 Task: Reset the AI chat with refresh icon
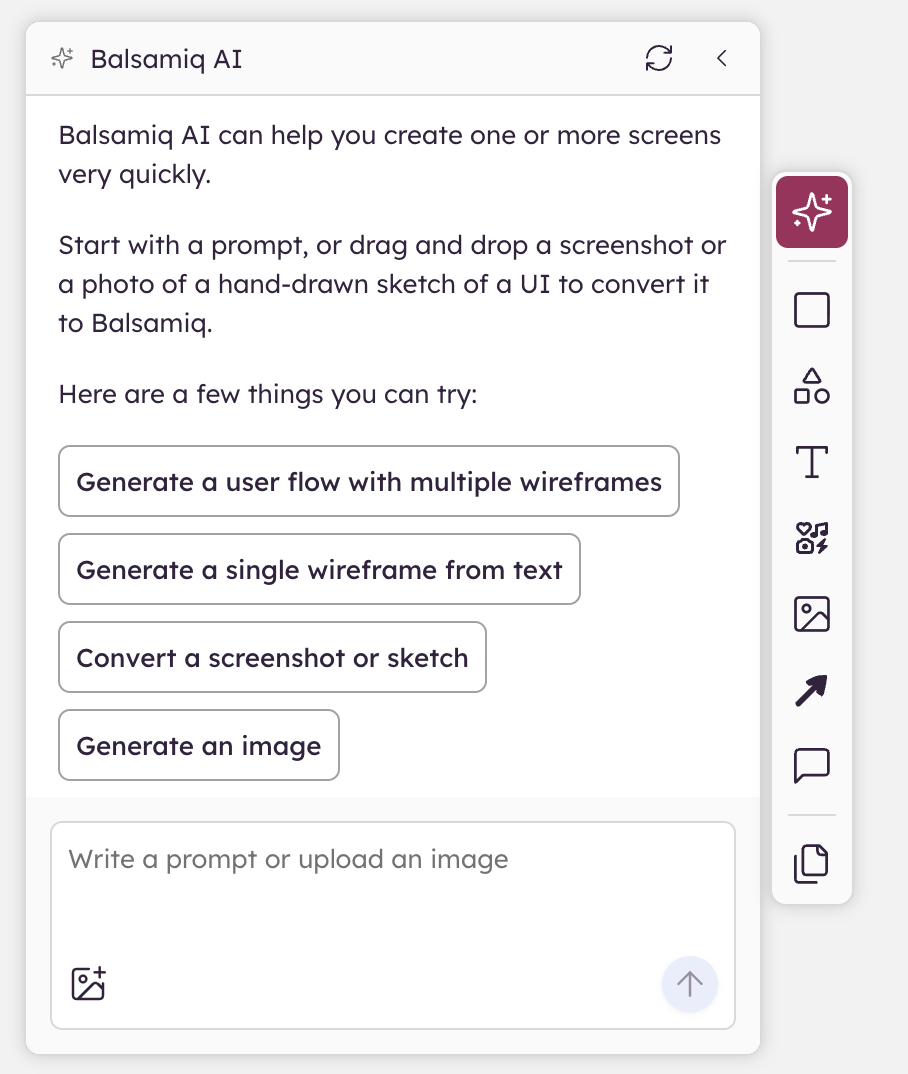pyautogui.click(x=659, y=58)
